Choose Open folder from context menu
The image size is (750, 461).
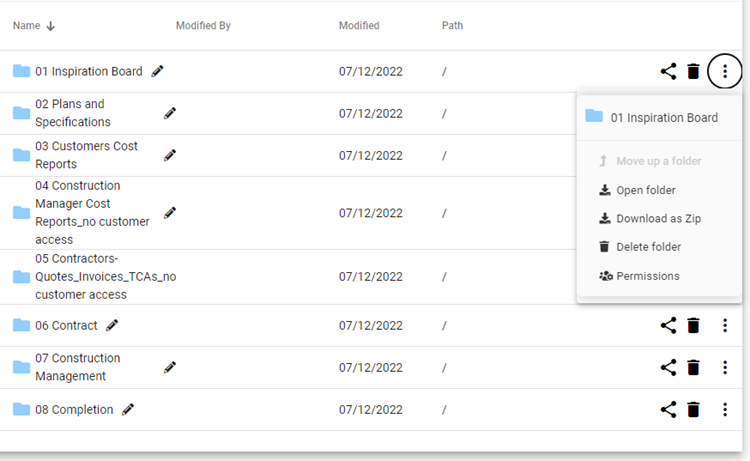[x=645, y=190]
